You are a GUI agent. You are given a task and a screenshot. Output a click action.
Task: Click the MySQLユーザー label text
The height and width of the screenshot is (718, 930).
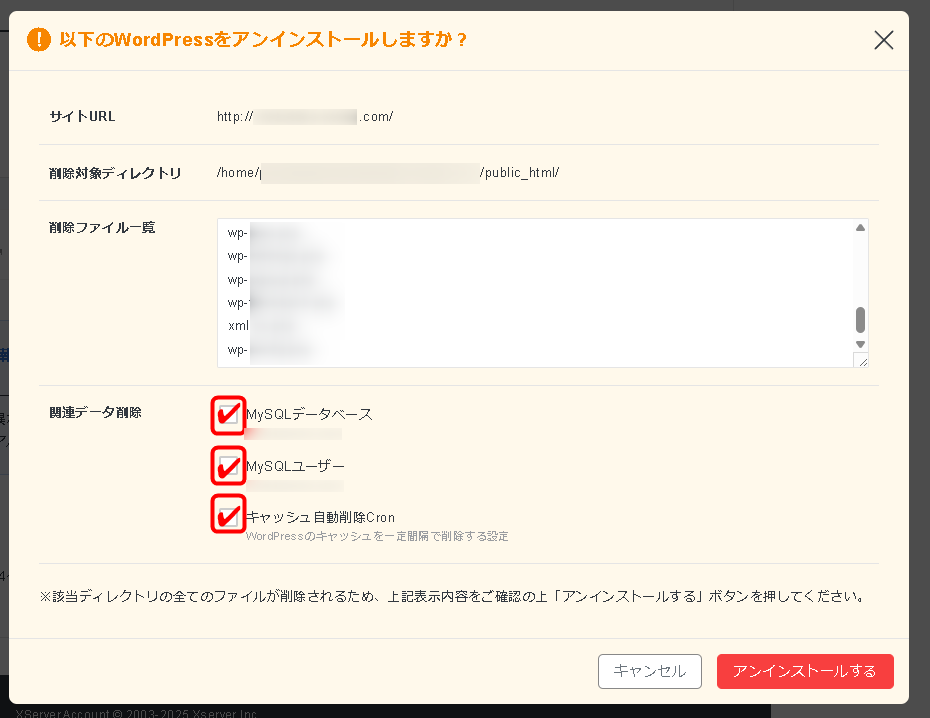pyautogui.click(x=295, y=466)
